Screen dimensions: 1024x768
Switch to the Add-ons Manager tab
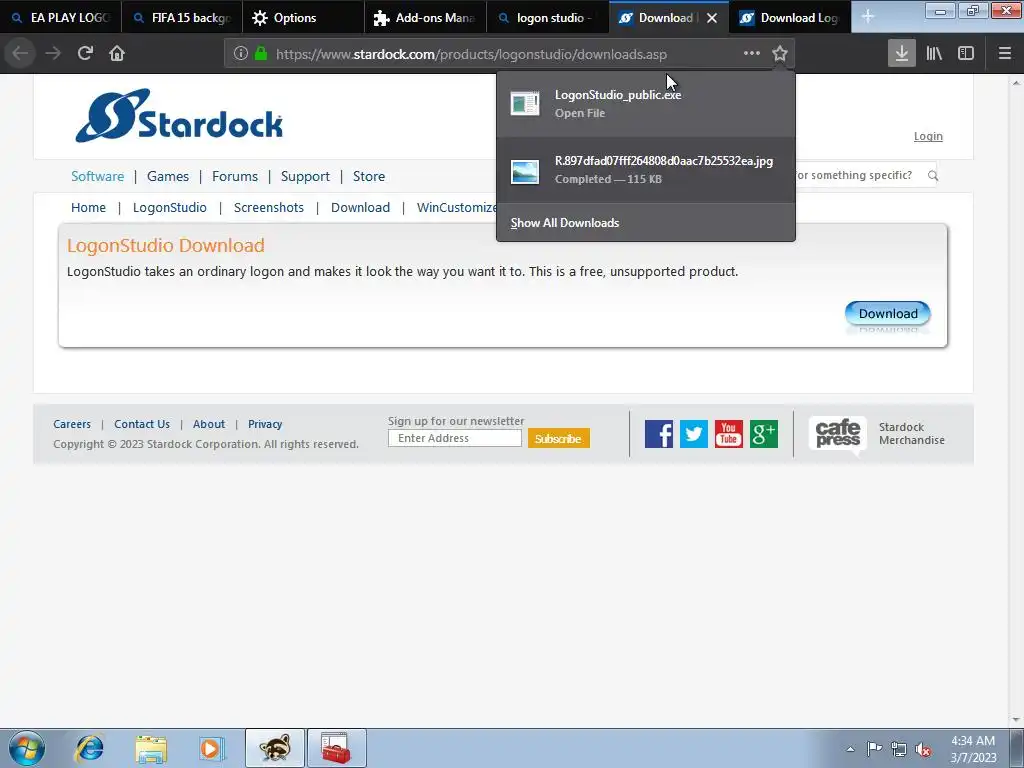(x=425, y=18)
